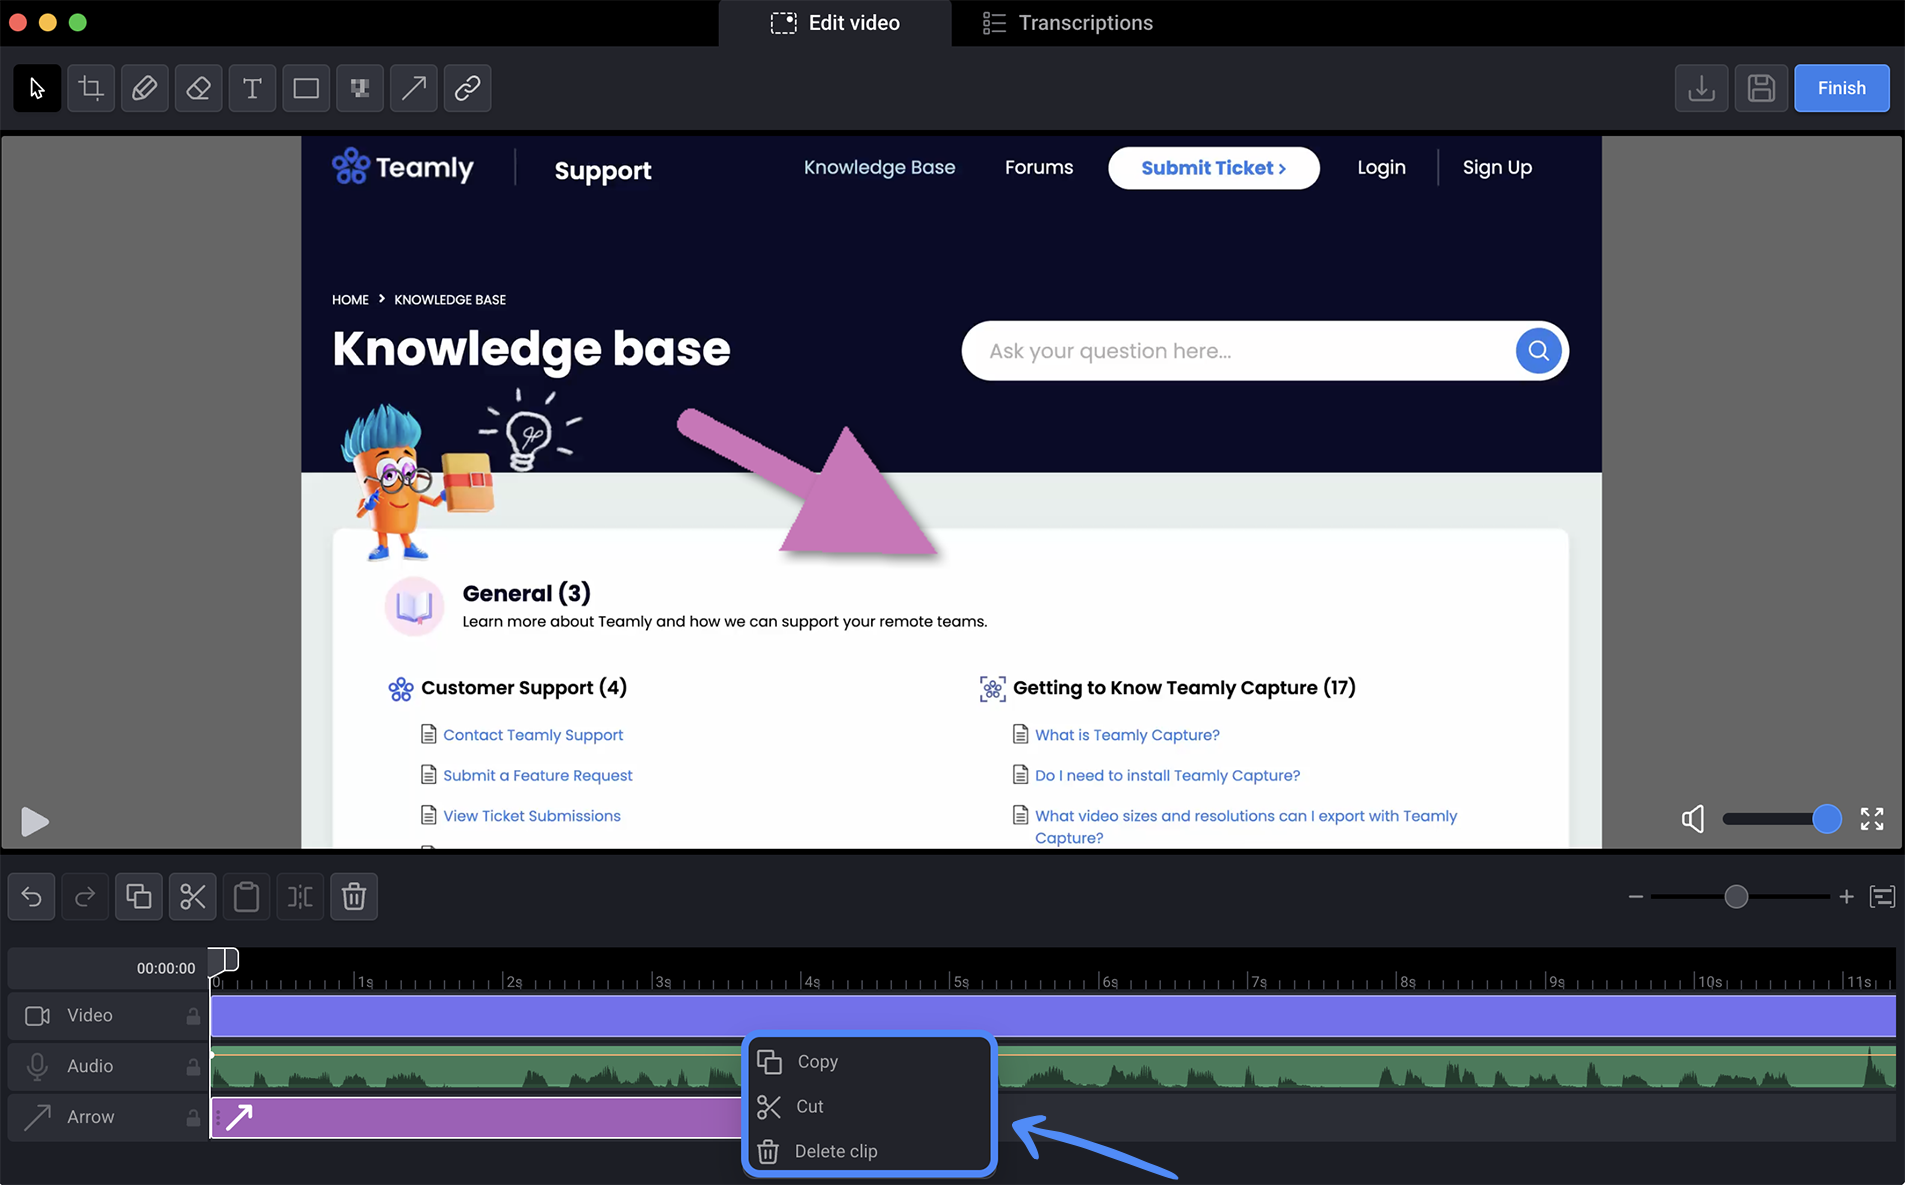Image resolution: width=1905 pixels, height=1185 pixels.
Task: Click the Arrow track label
Action: [91, 1117]
